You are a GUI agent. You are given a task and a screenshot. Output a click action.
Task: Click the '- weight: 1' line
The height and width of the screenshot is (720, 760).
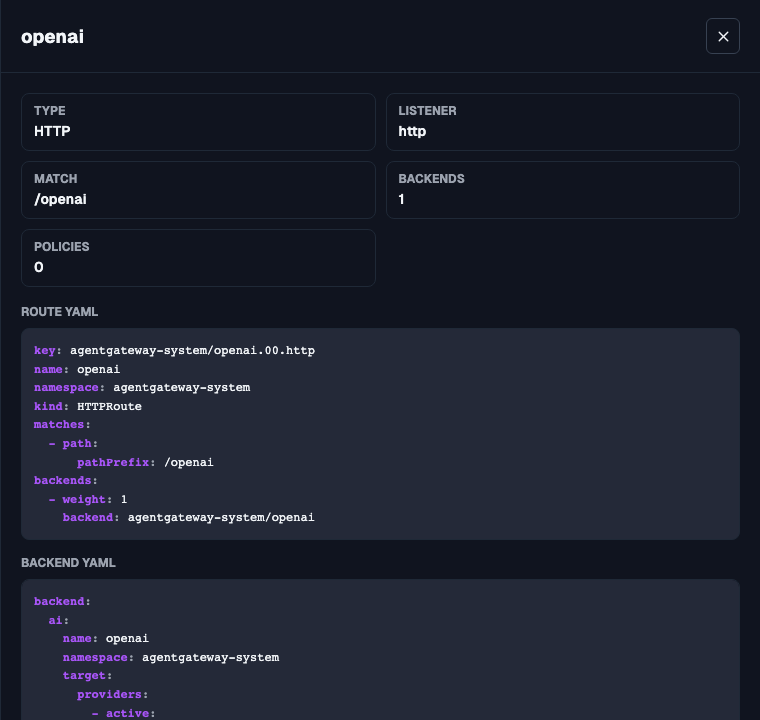(88, 499)
